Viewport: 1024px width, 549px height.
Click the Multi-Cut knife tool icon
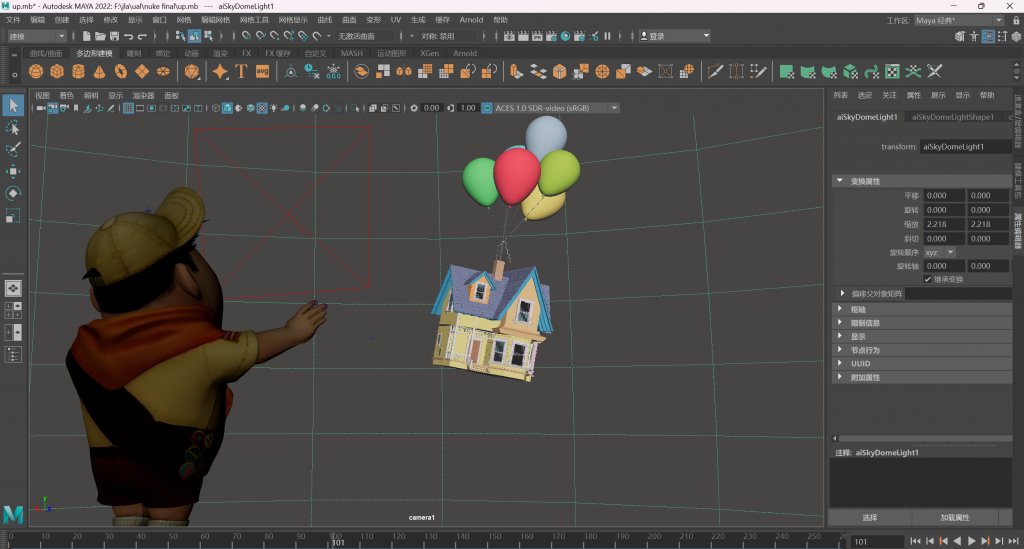pos(715,71)
